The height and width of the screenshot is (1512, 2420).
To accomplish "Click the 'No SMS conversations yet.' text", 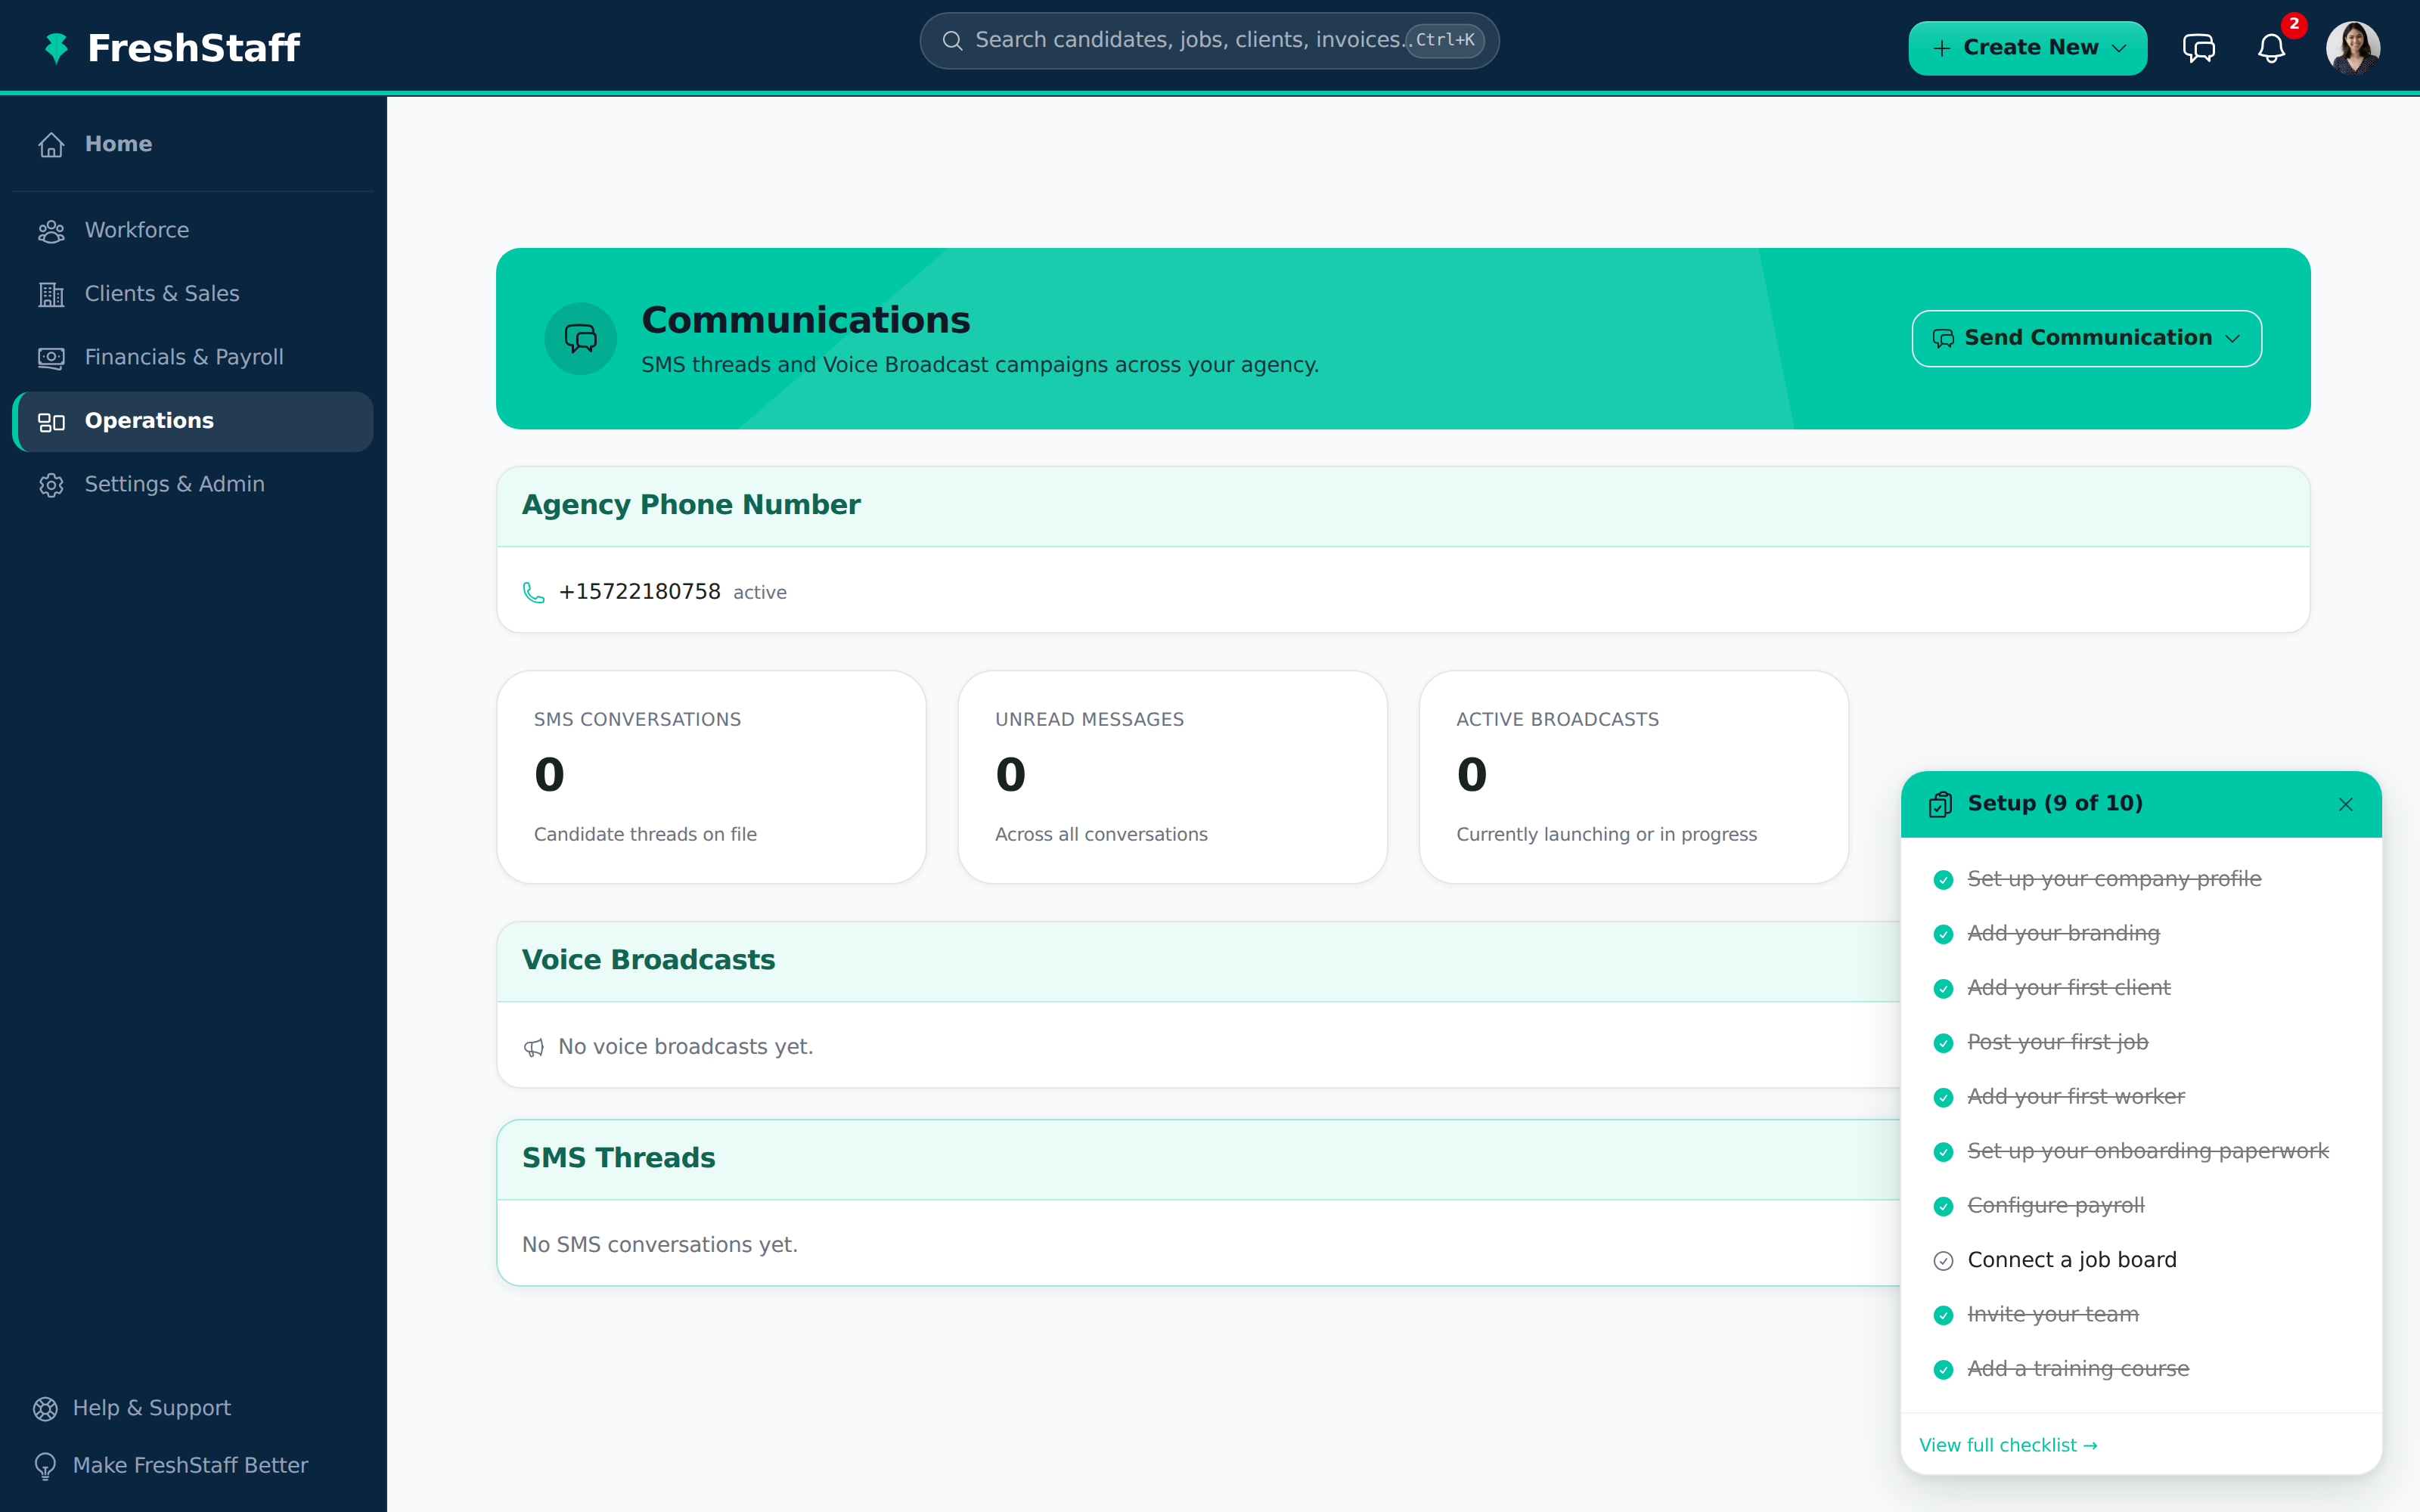I will click(x=659, y=1245).
